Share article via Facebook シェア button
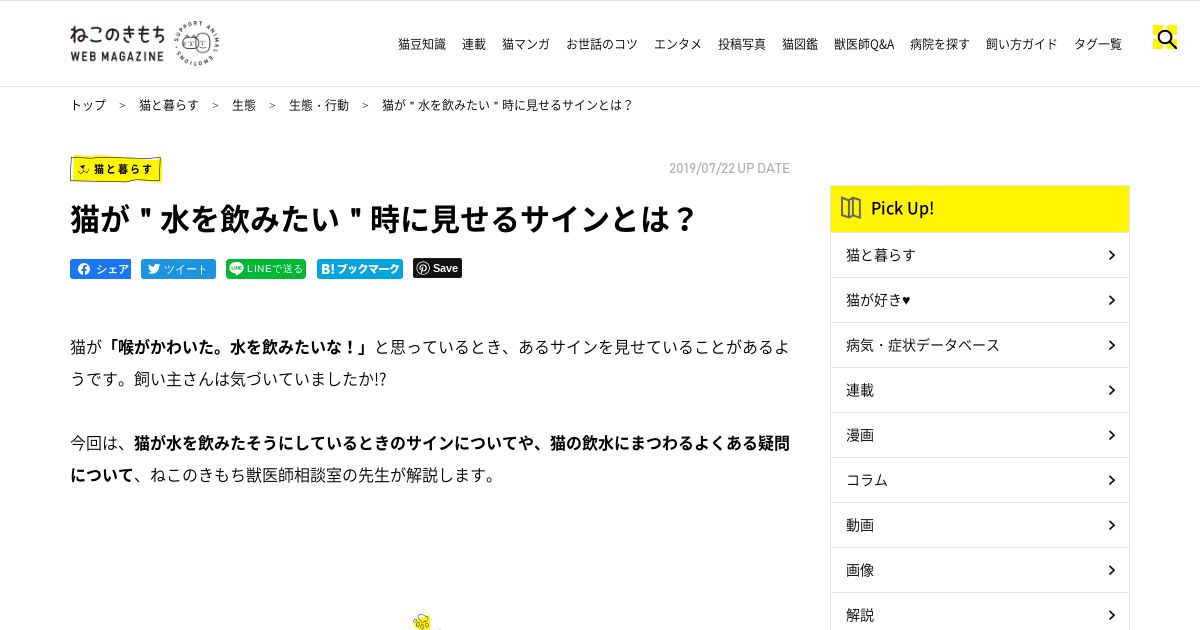1200x630 pixels. click(100, 269)
